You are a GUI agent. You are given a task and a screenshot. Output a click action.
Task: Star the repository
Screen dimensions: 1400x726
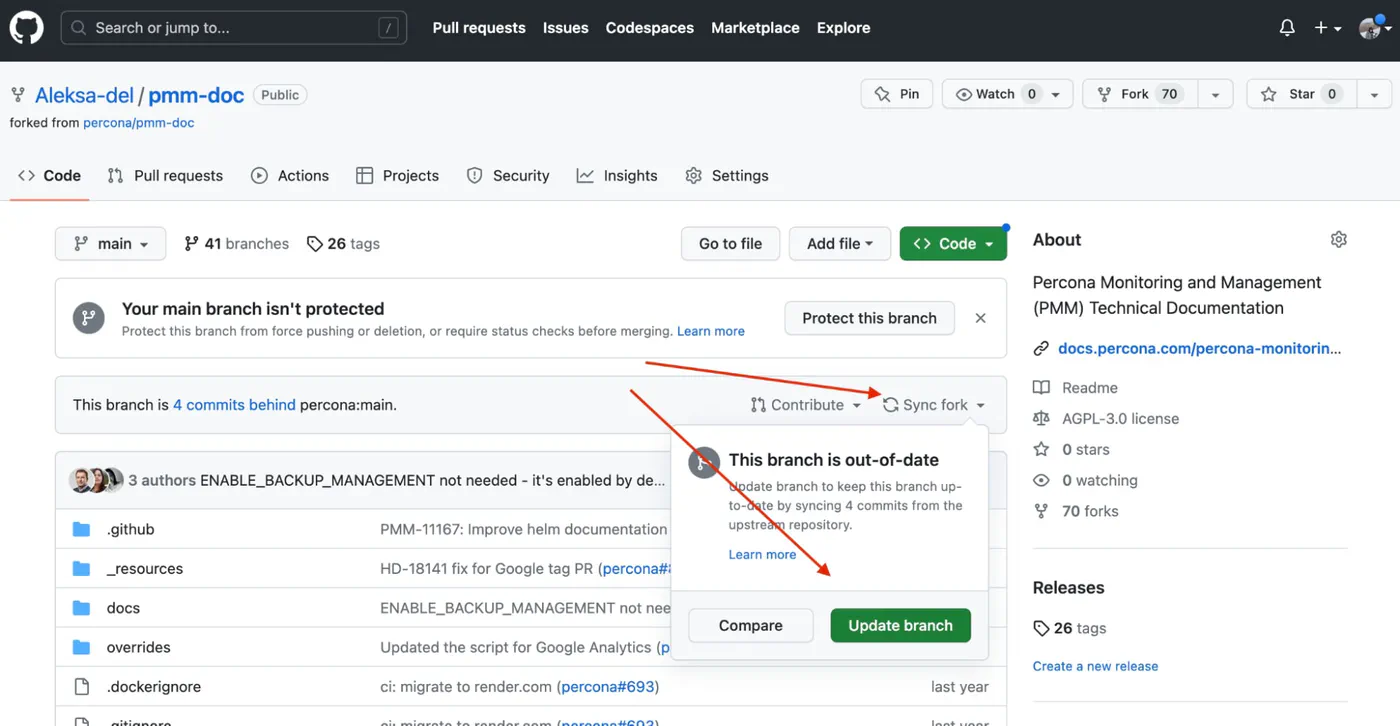coord(1301,94)
